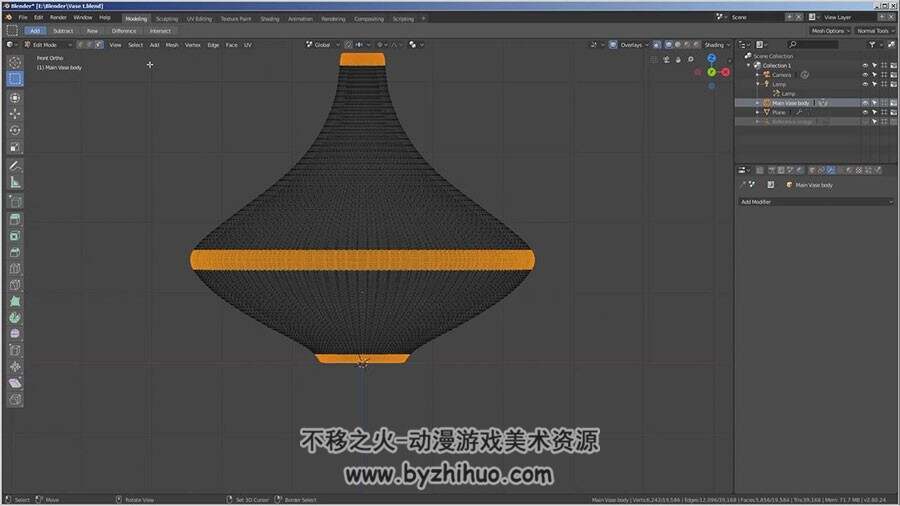900x506 pixels.
Task: Open the Mesh Options dropdown
Action: [831, 31]
